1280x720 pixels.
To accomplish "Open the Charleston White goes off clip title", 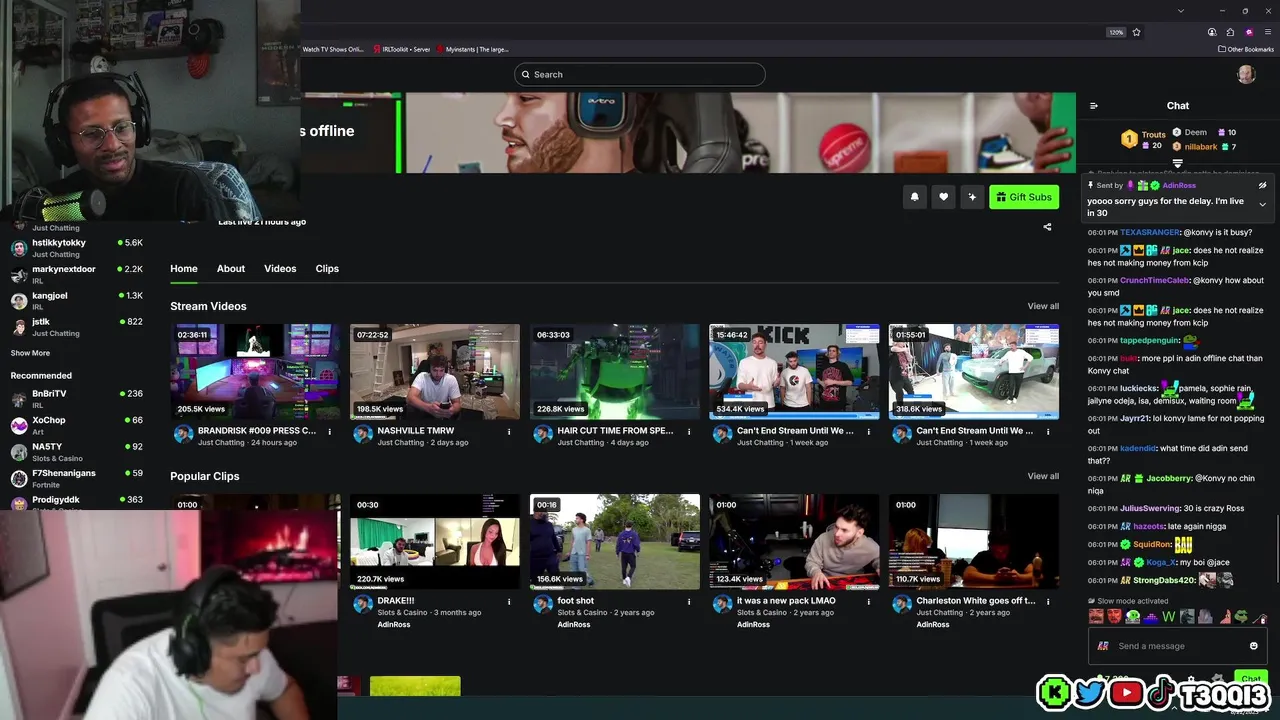I will pyautogui.click(x=976, y=601).
